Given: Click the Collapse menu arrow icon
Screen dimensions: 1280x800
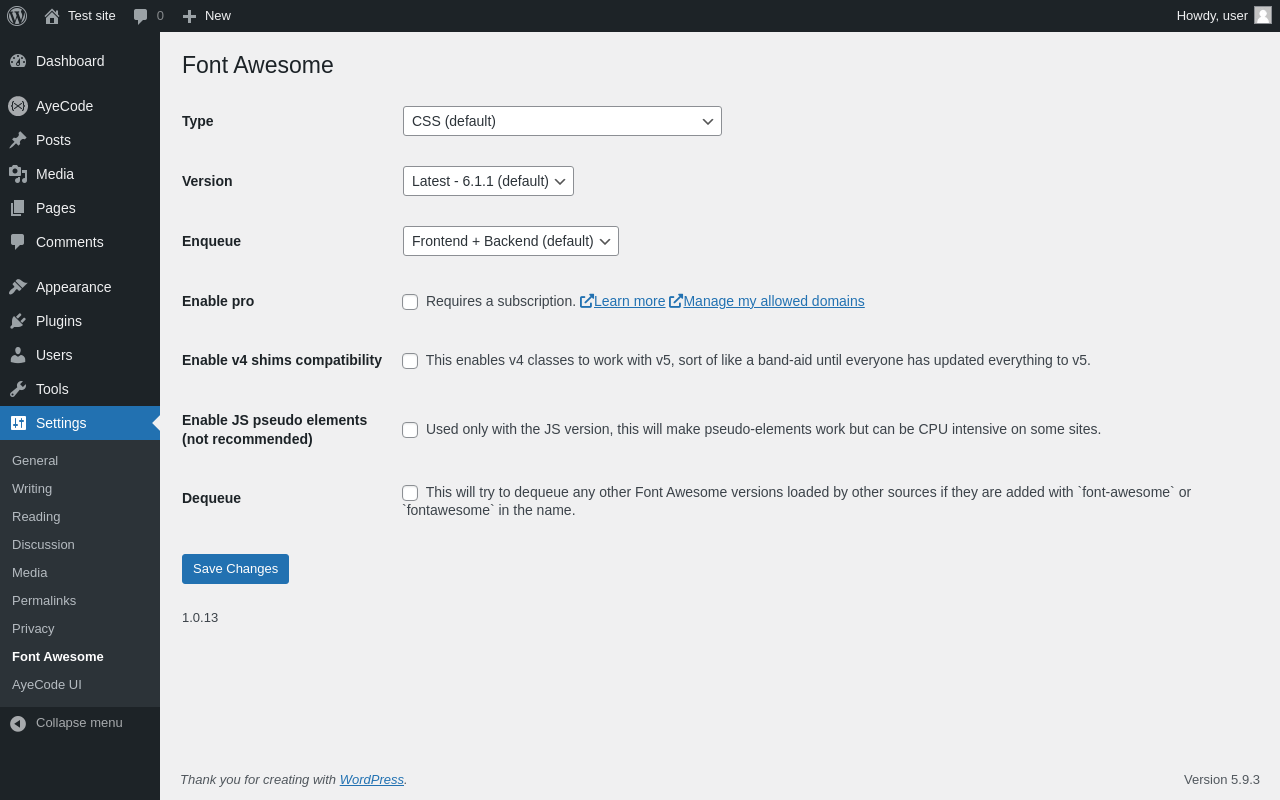Looking at the screenshot, I should (x=18, y=723).
